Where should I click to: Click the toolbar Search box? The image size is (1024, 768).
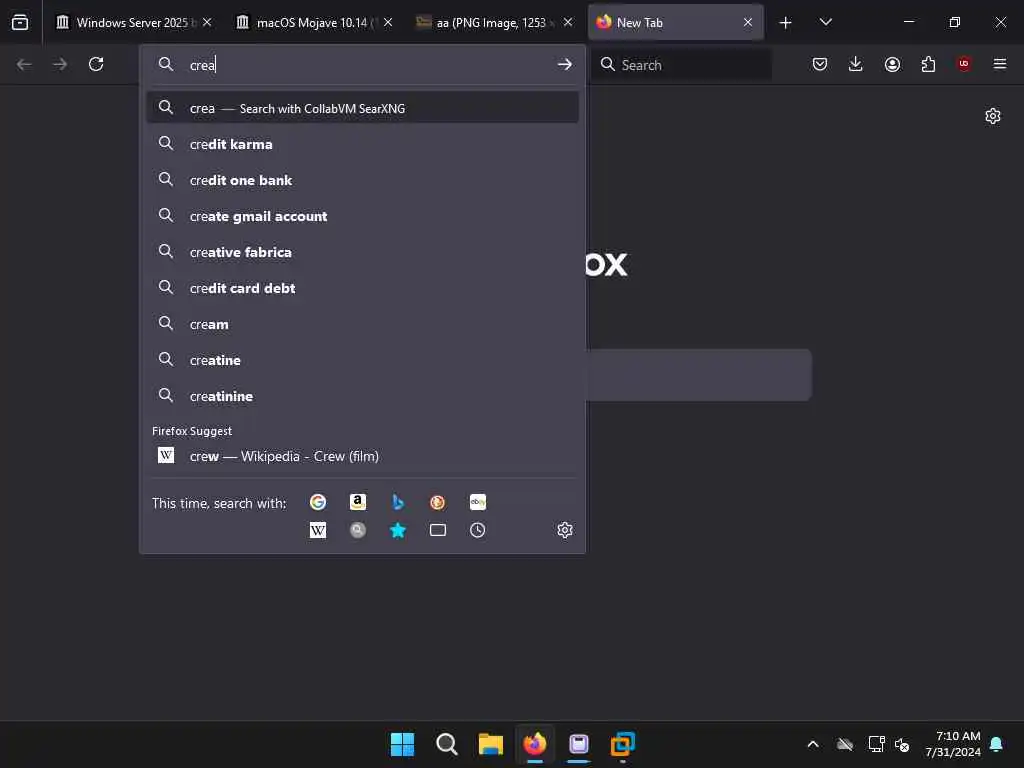tap(681, 65)
